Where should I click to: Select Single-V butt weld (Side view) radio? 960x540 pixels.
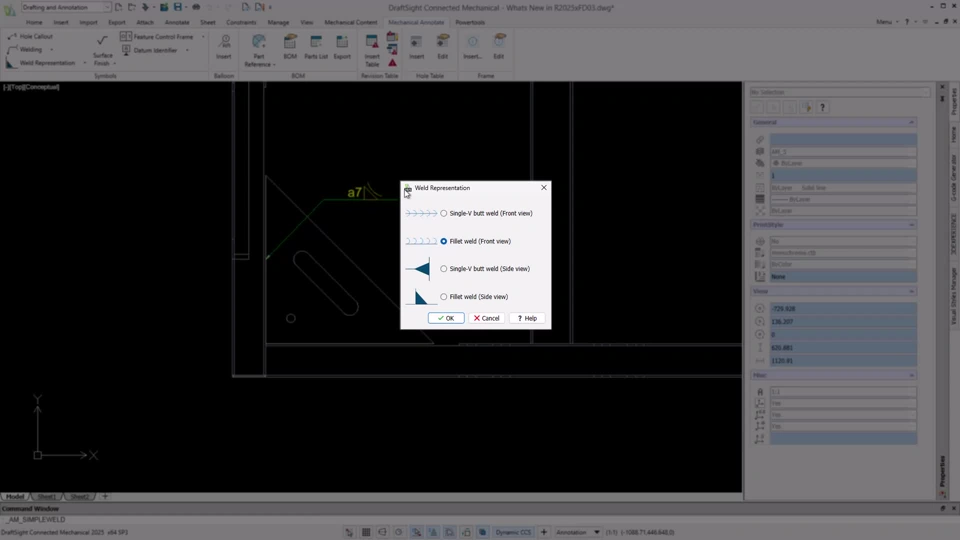444,269
